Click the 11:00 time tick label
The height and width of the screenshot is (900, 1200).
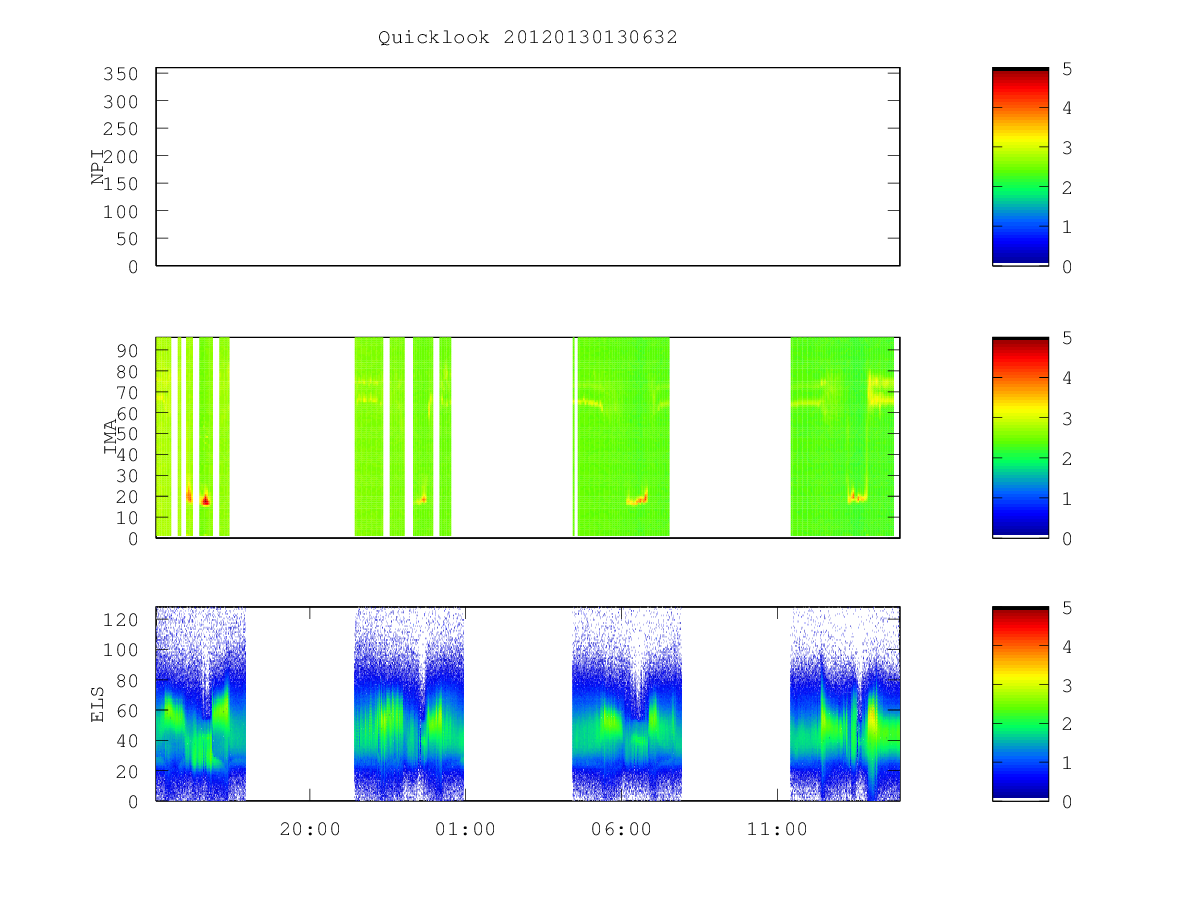pos(778,830)
